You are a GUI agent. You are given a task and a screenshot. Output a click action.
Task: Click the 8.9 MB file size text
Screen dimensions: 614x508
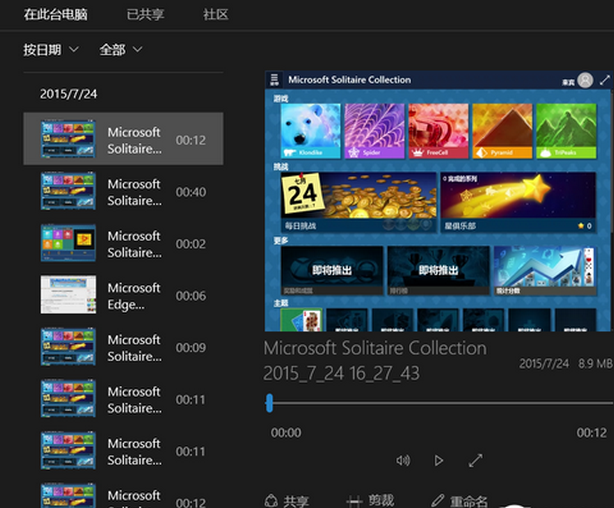pyautogui.click(x=595, y=364)
